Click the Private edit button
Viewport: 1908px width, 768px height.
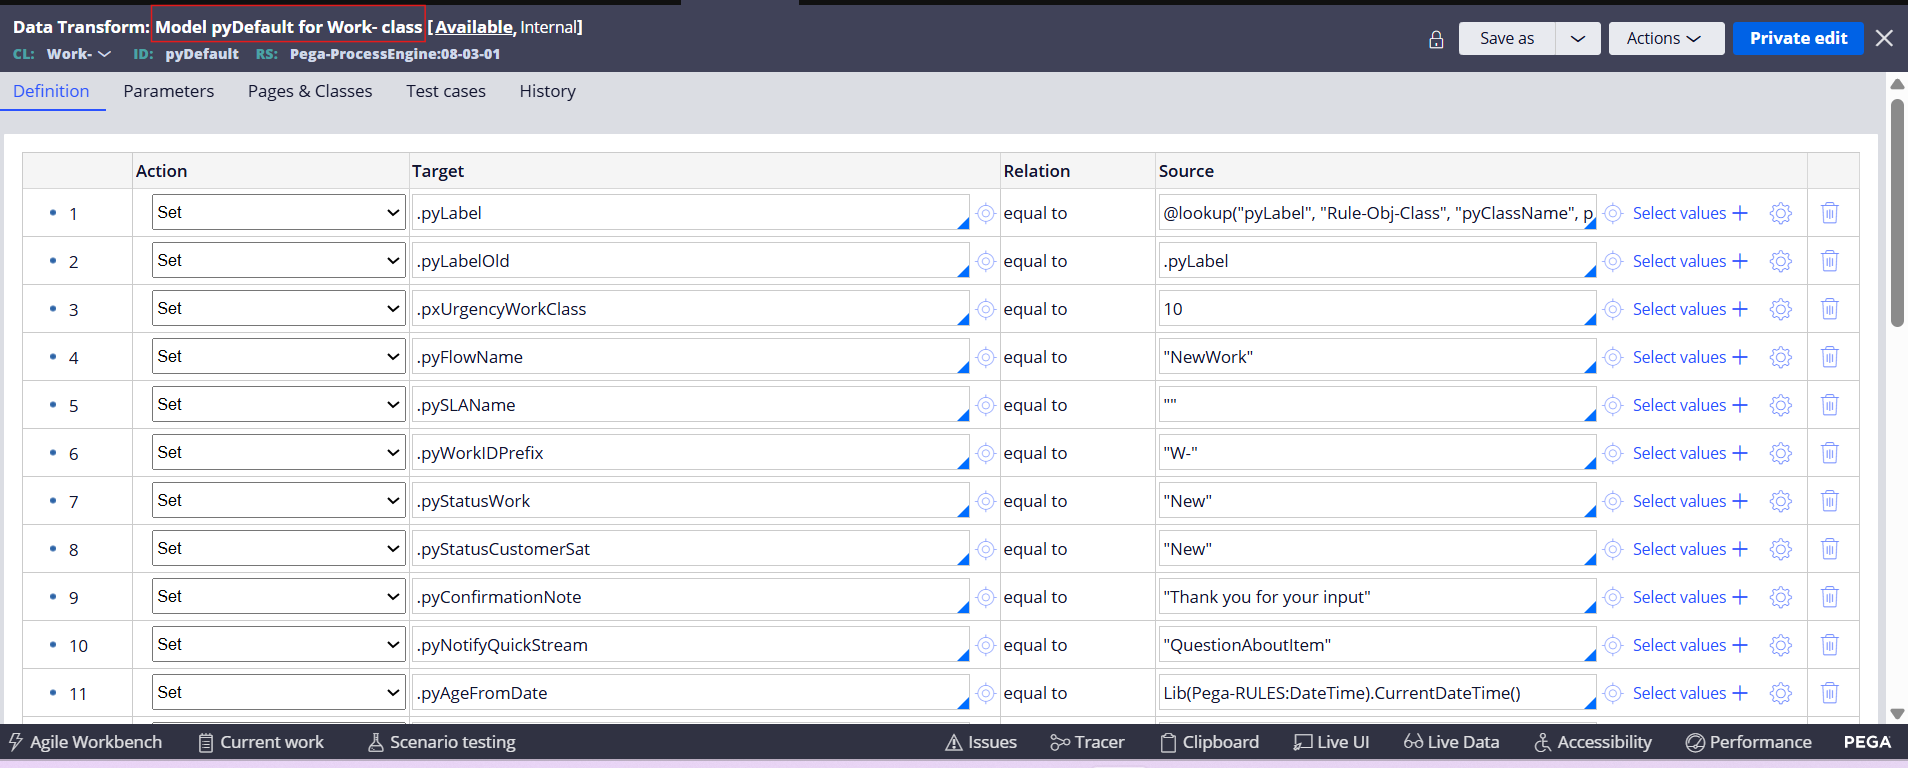coord(1797,39)
